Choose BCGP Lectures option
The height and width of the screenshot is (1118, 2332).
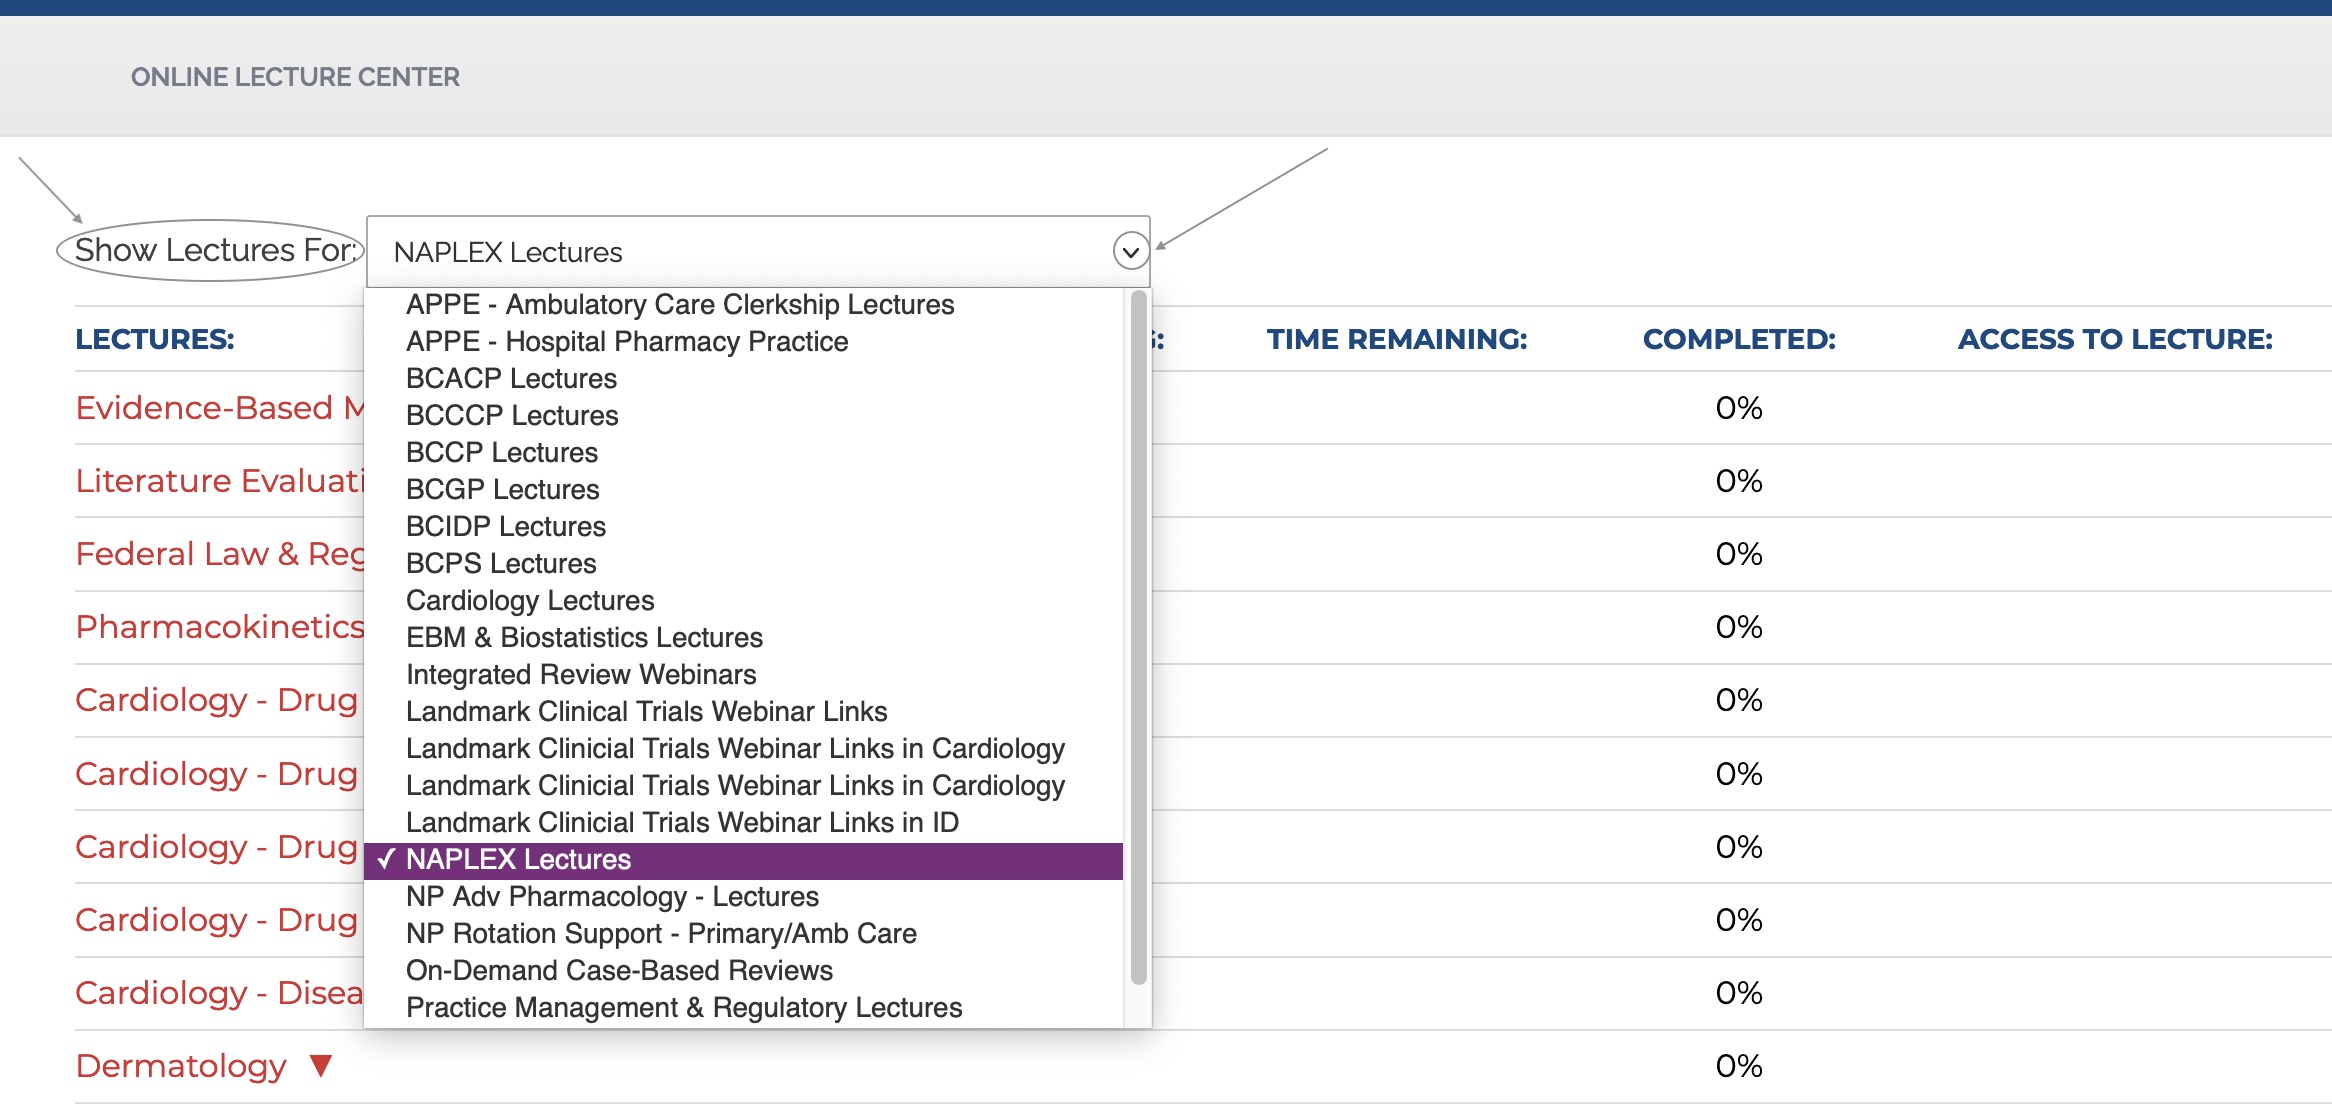pos(744,489)
